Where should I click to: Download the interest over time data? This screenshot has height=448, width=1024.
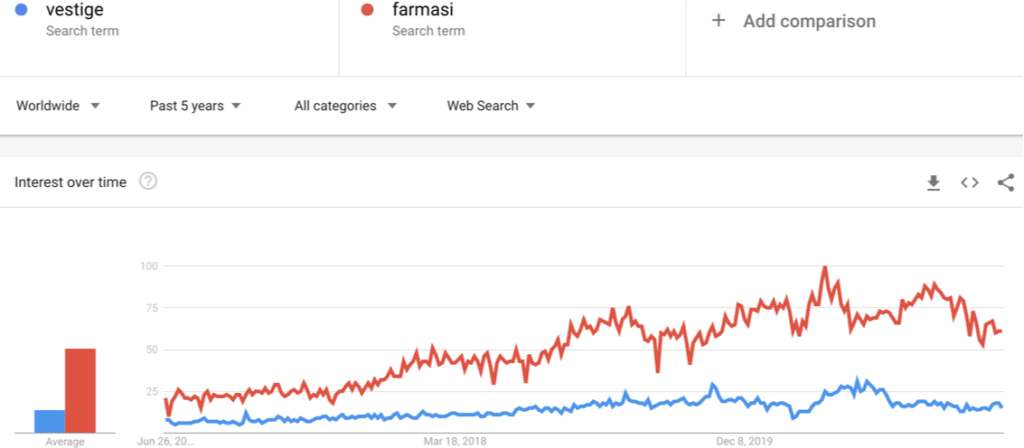[934, 183]
